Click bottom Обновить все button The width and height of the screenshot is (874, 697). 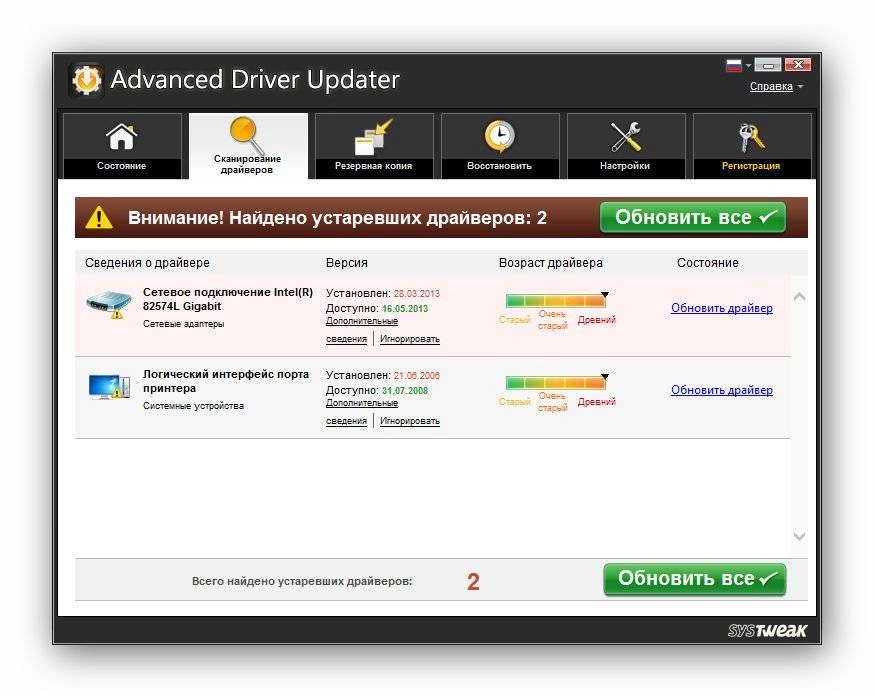pyautogui.click(x=695, y=579)
